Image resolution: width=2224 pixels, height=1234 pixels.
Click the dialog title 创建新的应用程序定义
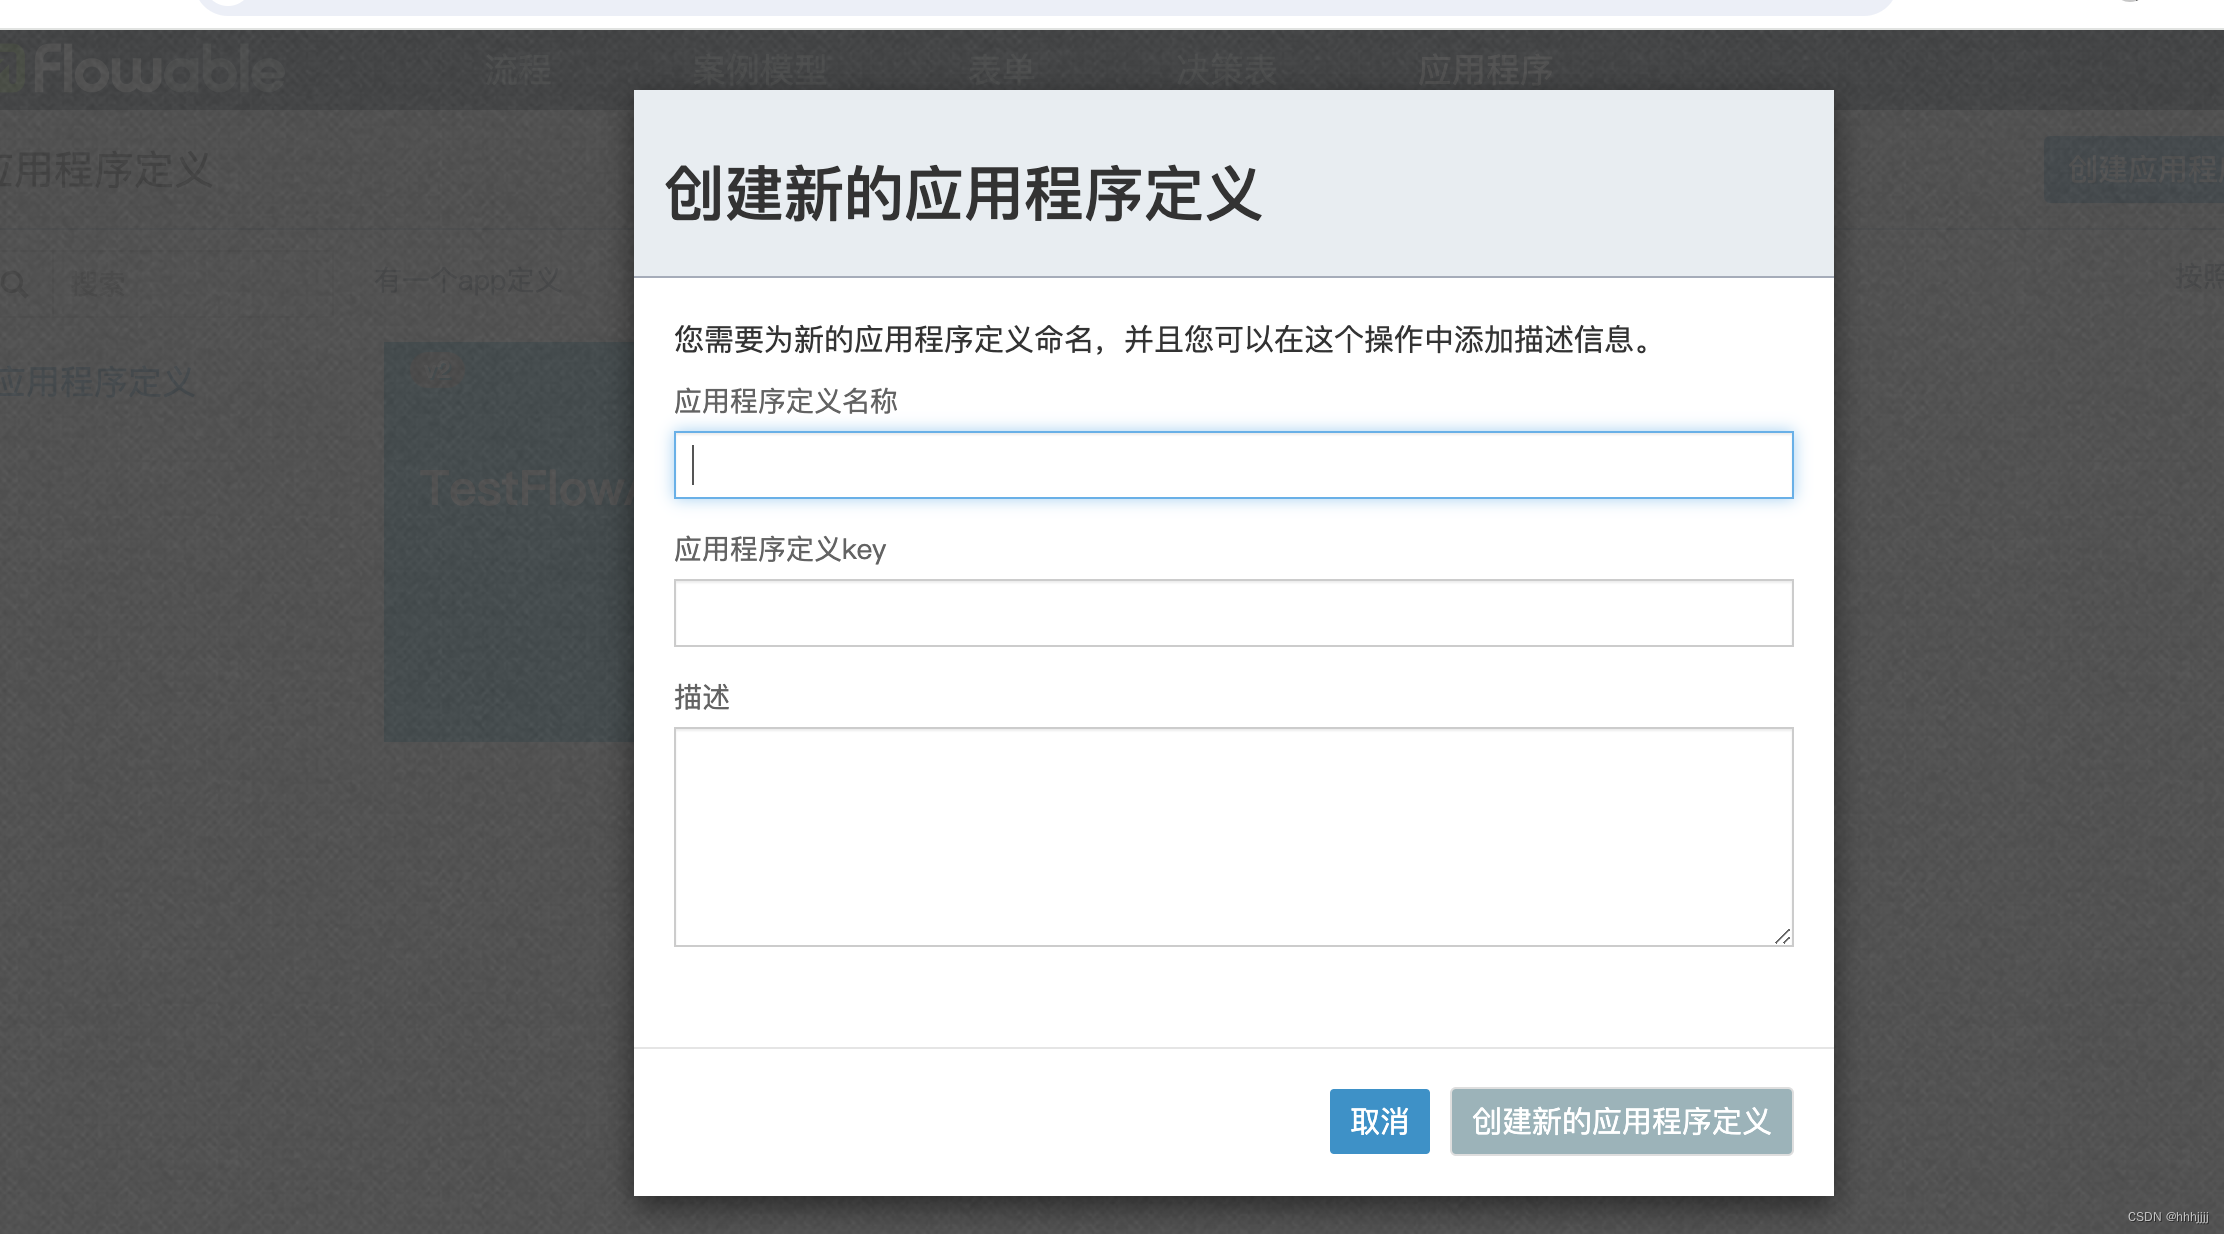tap(963, 193)
